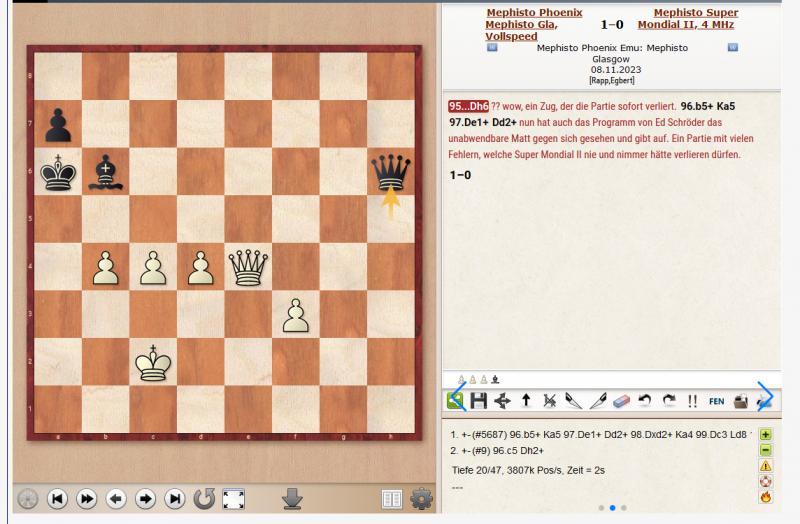Click the autoplay fast-forward button
Viewport: 800px width, 524px height.
86,497
